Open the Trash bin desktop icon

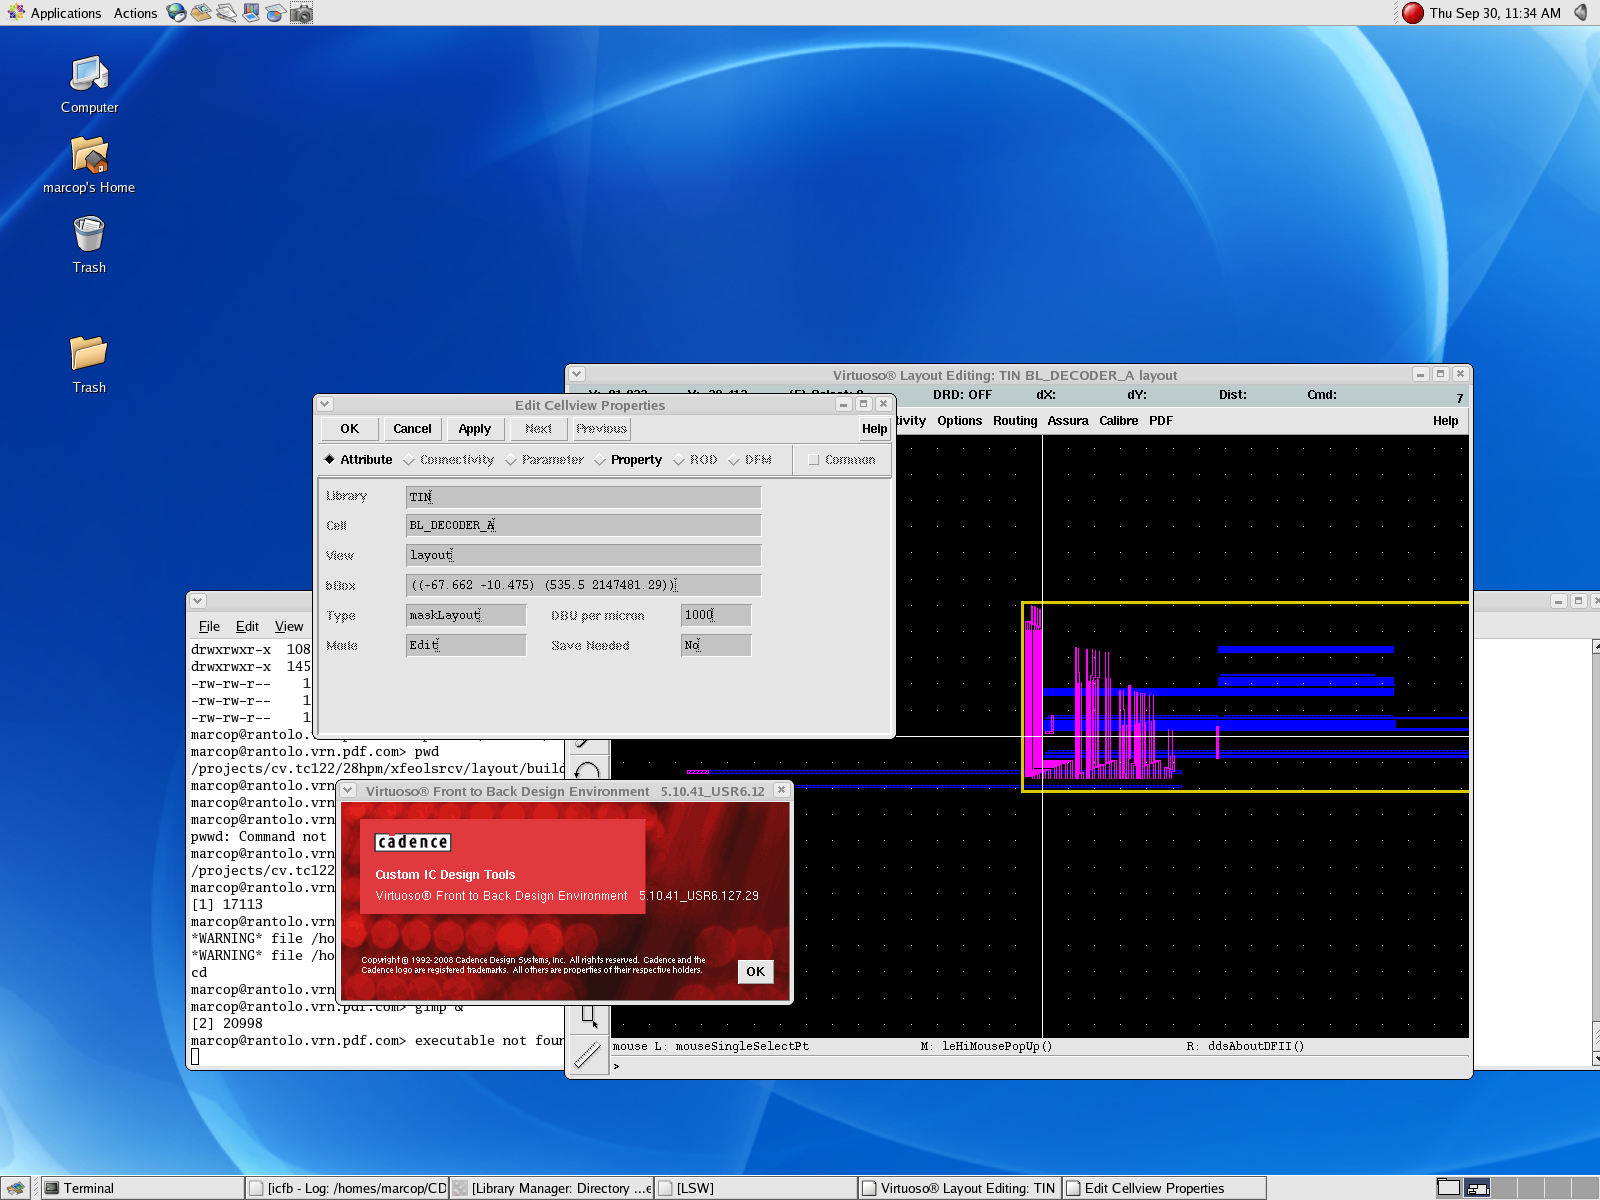click(x=89, y=245)
